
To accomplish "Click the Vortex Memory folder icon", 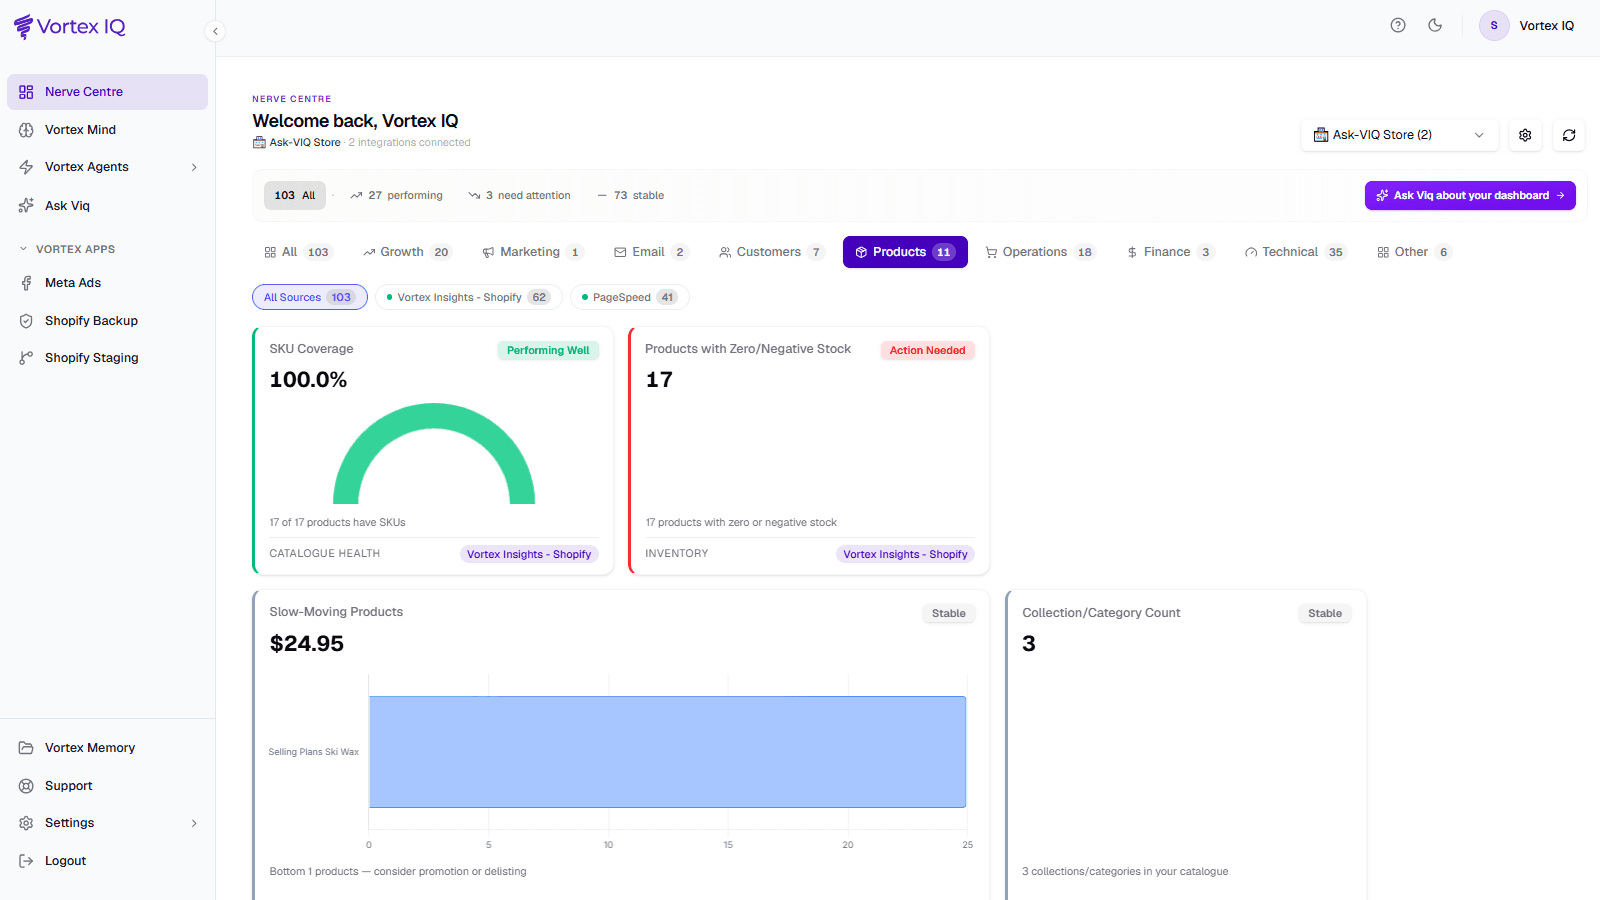I will [26, 748].
